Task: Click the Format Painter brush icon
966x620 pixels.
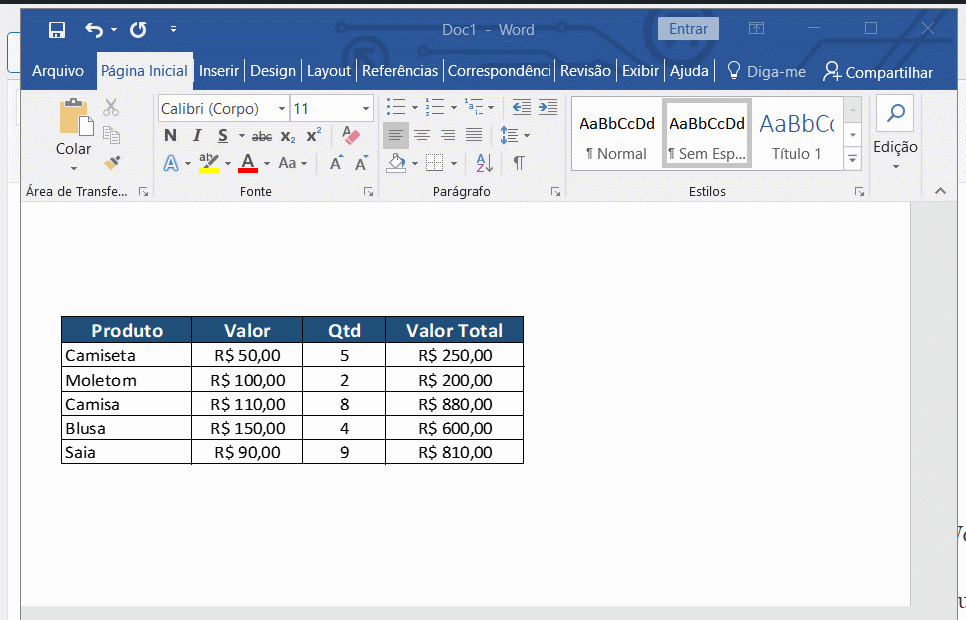Action: 111,162
